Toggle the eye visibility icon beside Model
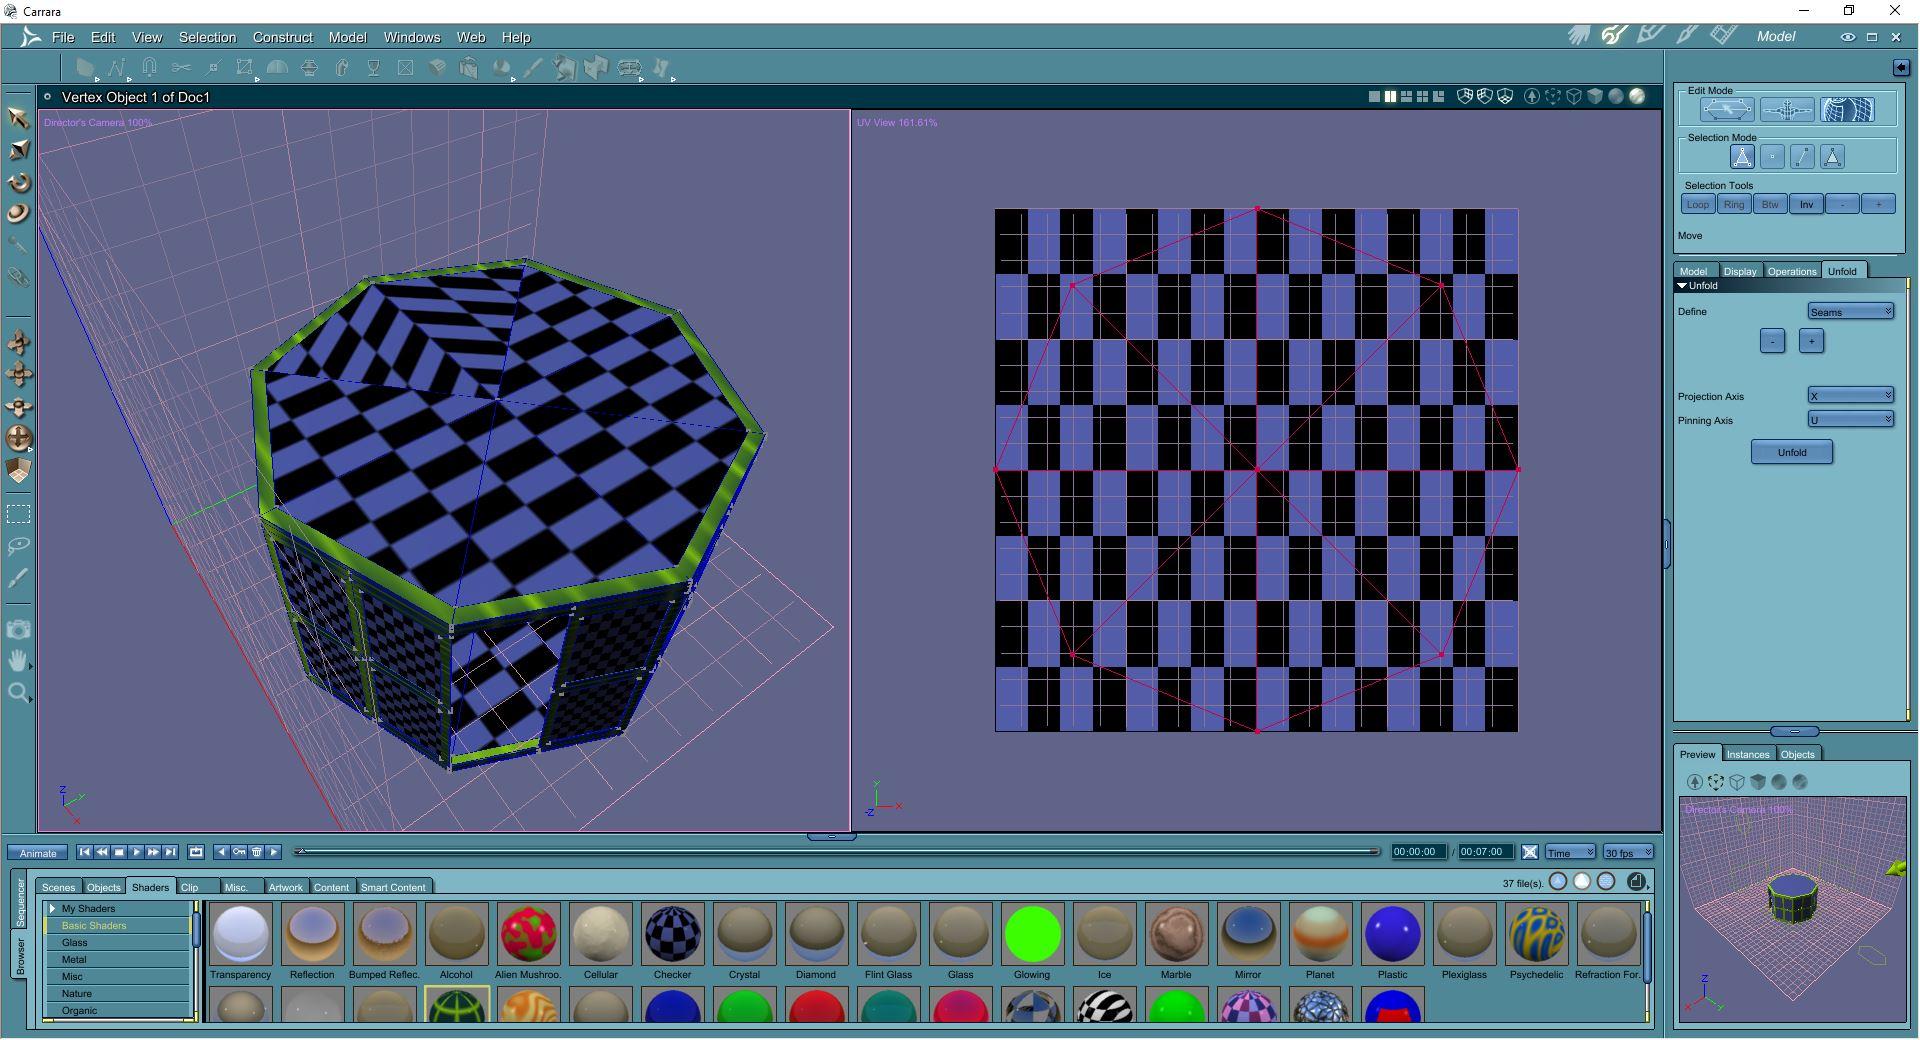 click(1847, 37)
